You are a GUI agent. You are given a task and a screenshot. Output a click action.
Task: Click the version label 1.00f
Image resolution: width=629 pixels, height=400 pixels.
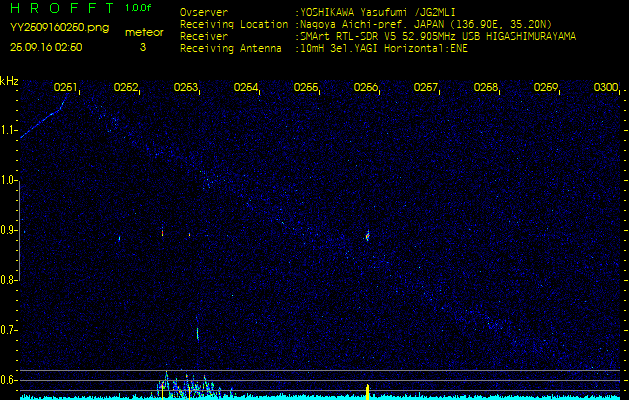coord(138,8)
